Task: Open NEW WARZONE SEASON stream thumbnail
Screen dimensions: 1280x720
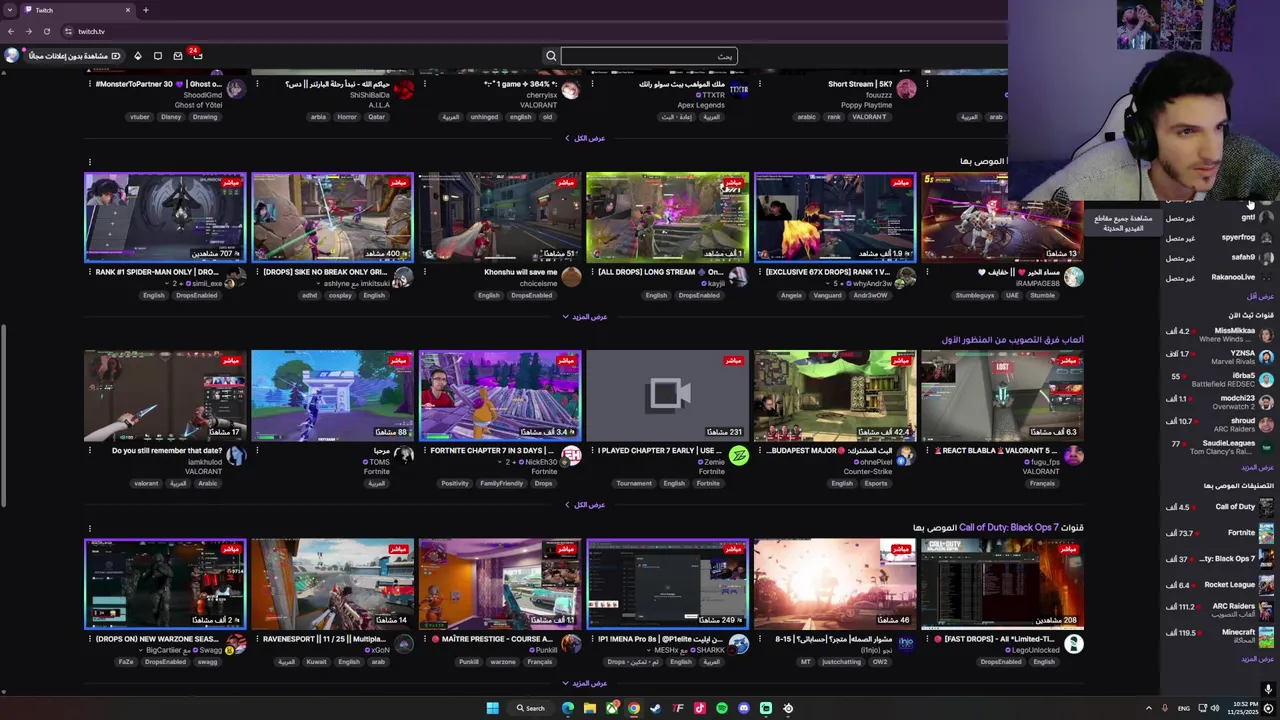Action: [x=165, y=585]
